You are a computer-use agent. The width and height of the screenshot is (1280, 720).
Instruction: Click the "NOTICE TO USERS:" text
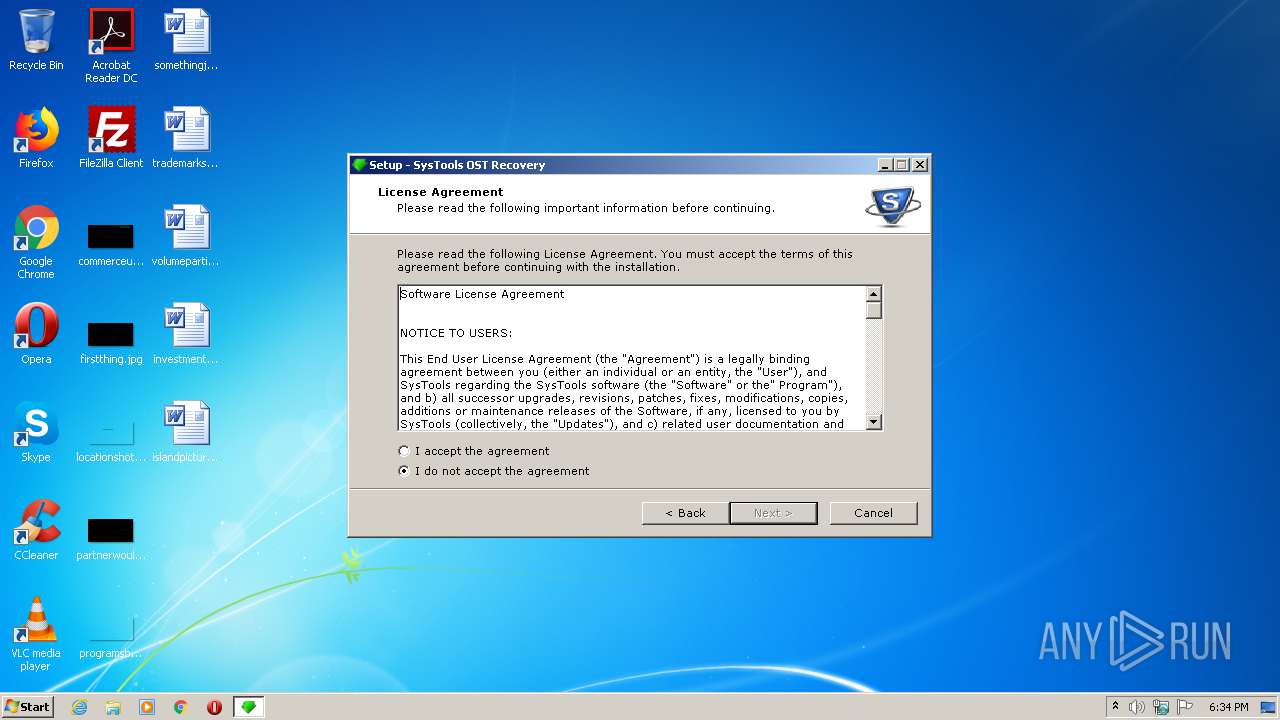(456, 333)
